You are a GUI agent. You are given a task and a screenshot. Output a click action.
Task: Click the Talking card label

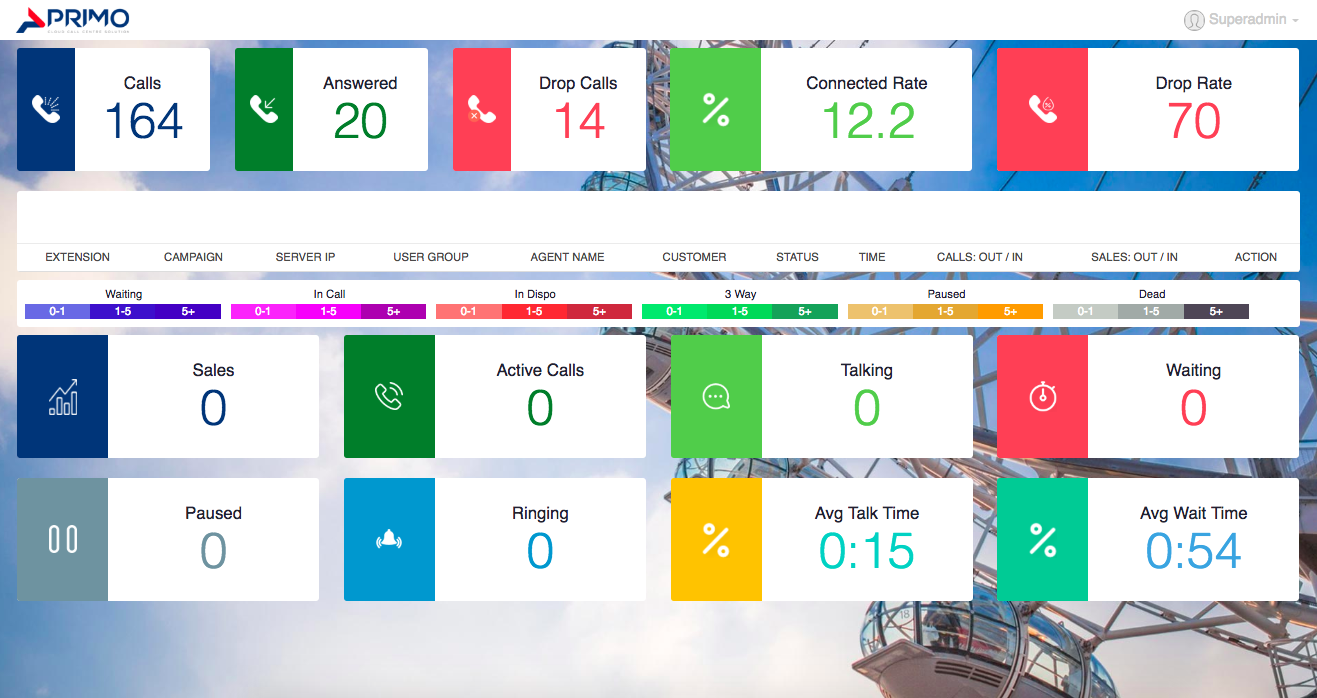(867, 370)
